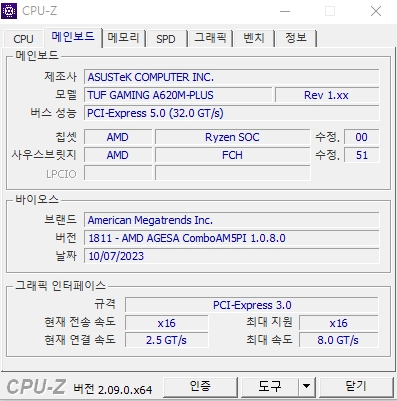Screen dimensions: 397x401
Task: Click the Ryzen SOC chipset field
Action: click(232, 137)
